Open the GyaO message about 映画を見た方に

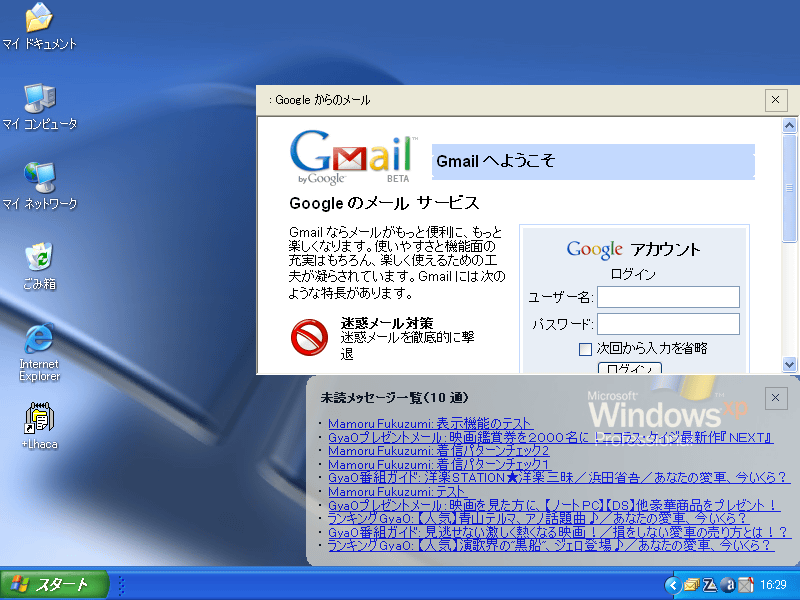click(552, 505)
